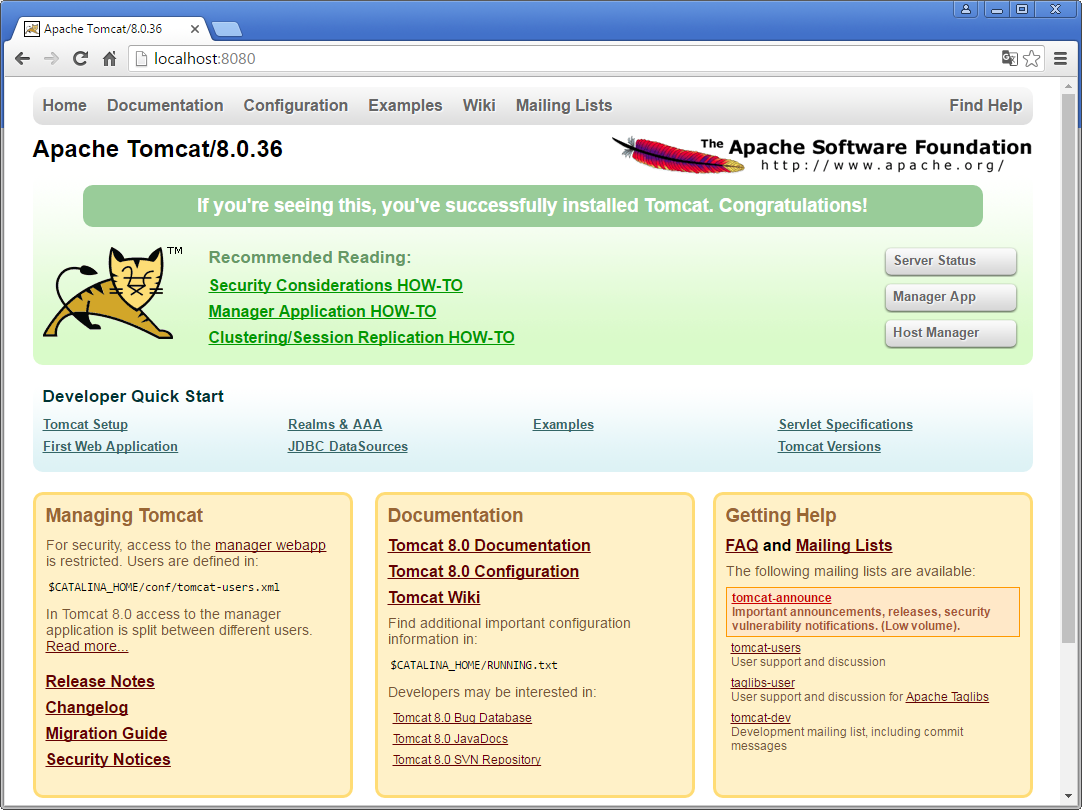The height and width of the screenshot is (810, 1082).
Task: Open Mailing Lists in top navigation
Action: 564,106
